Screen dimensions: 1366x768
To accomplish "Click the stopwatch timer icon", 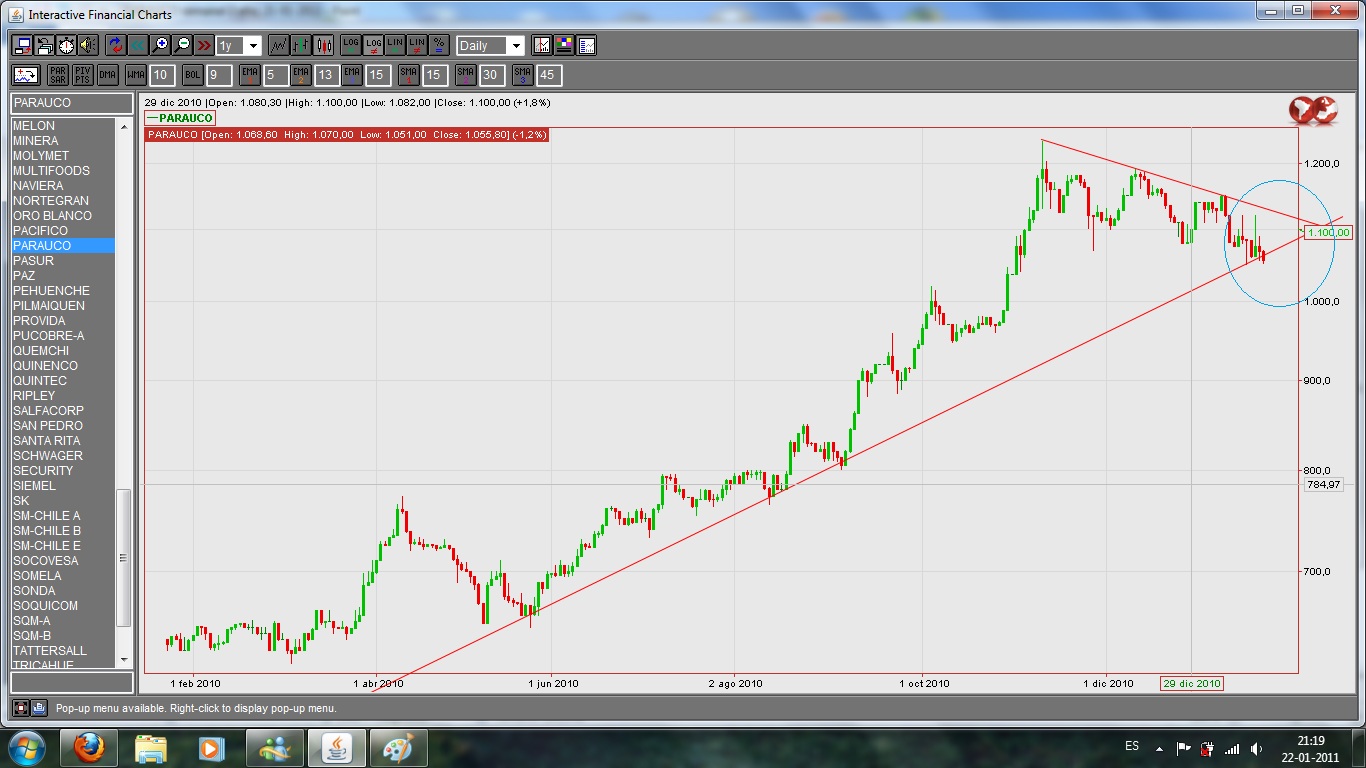I will pyautogui.click(x=66, y=45).
